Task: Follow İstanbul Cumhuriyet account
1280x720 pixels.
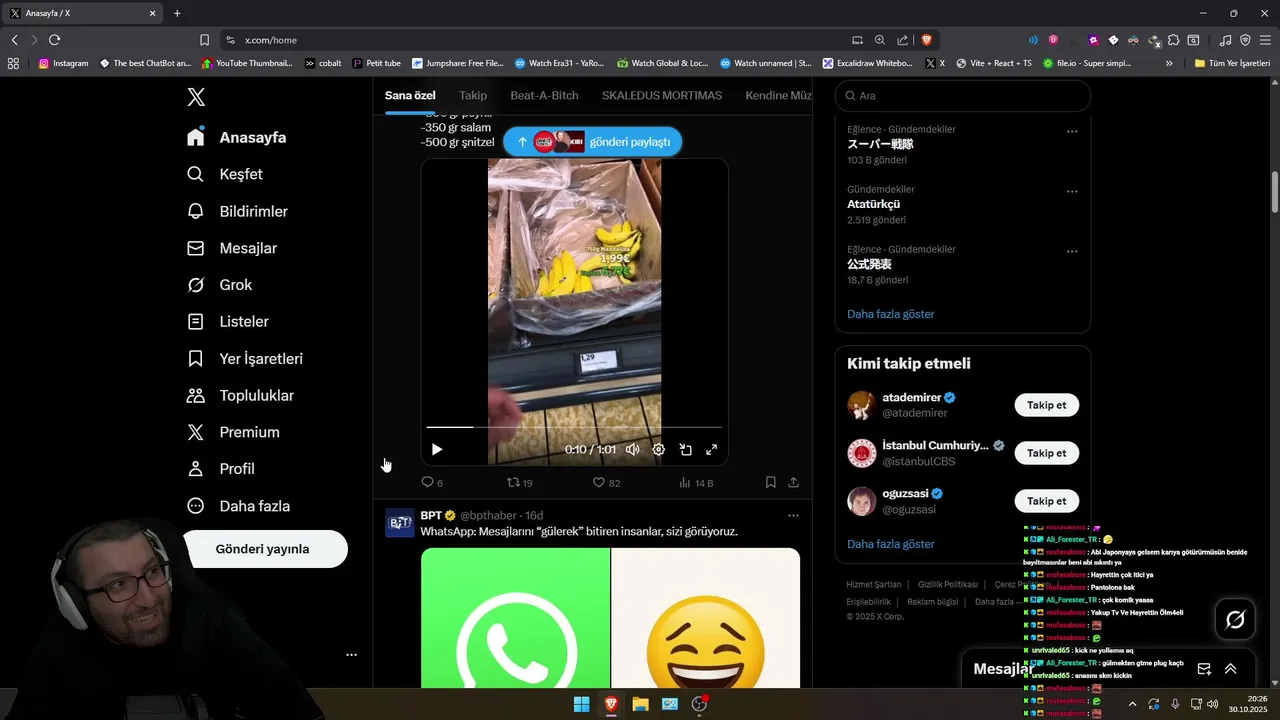Action: 1047,453
